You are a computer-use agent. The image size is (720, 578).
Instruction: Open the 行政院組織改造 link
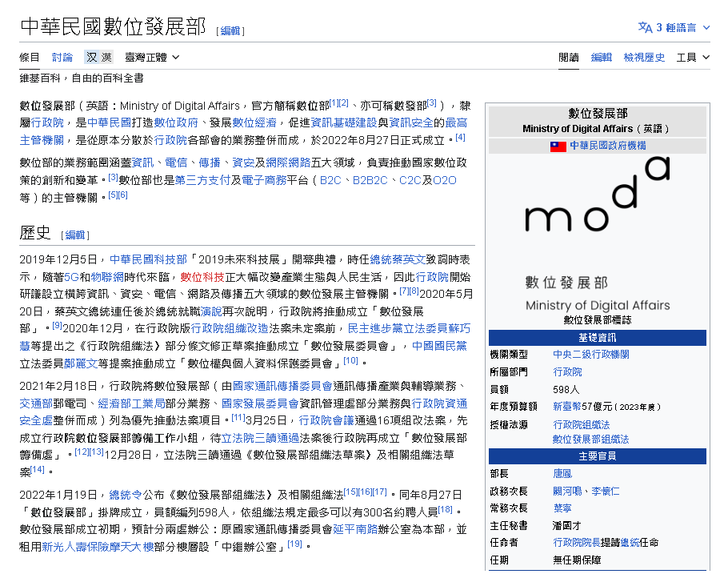(x=229, y=329)
